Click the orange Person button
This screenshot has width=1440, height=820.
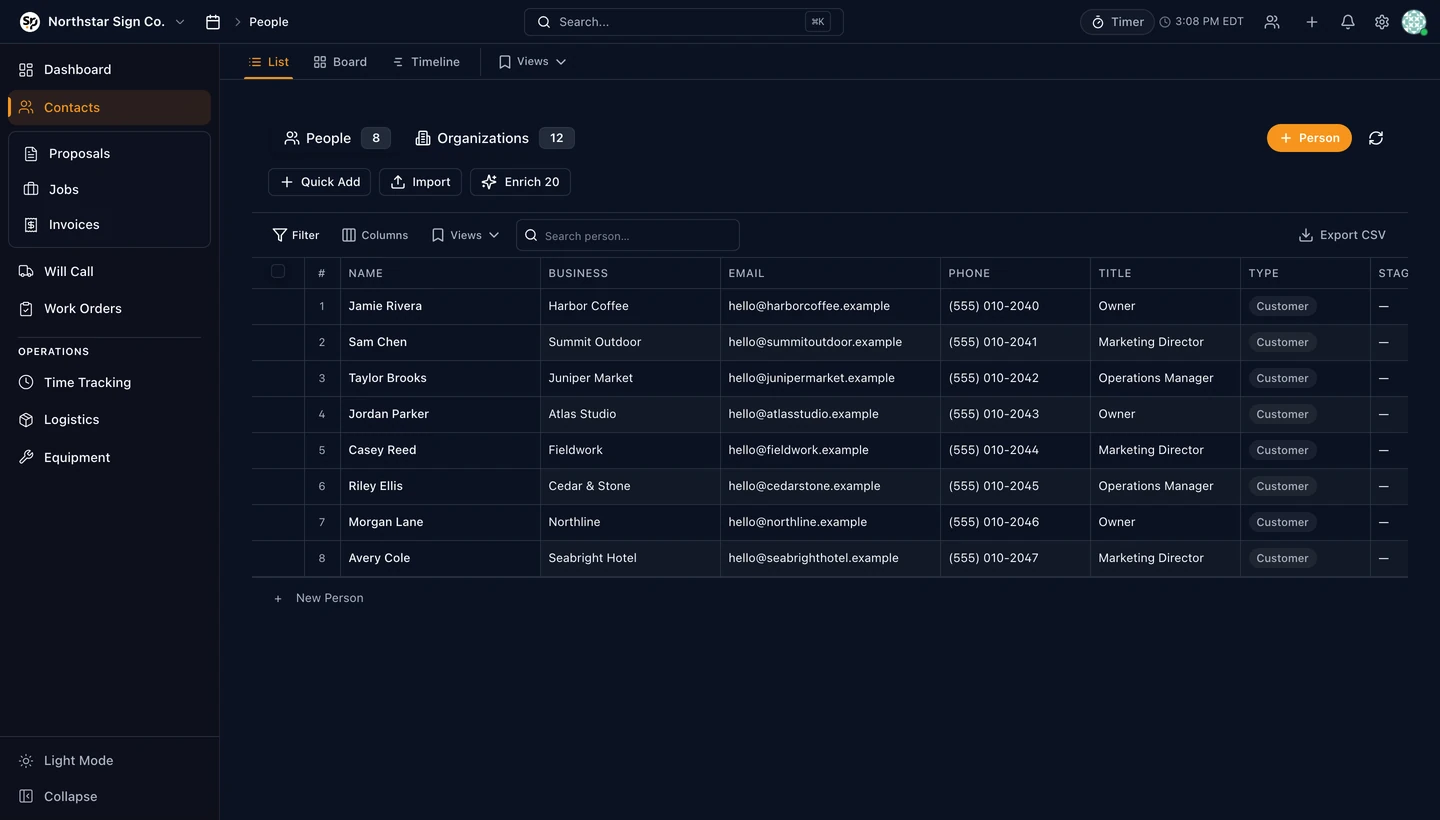(x=1309, y=138)
